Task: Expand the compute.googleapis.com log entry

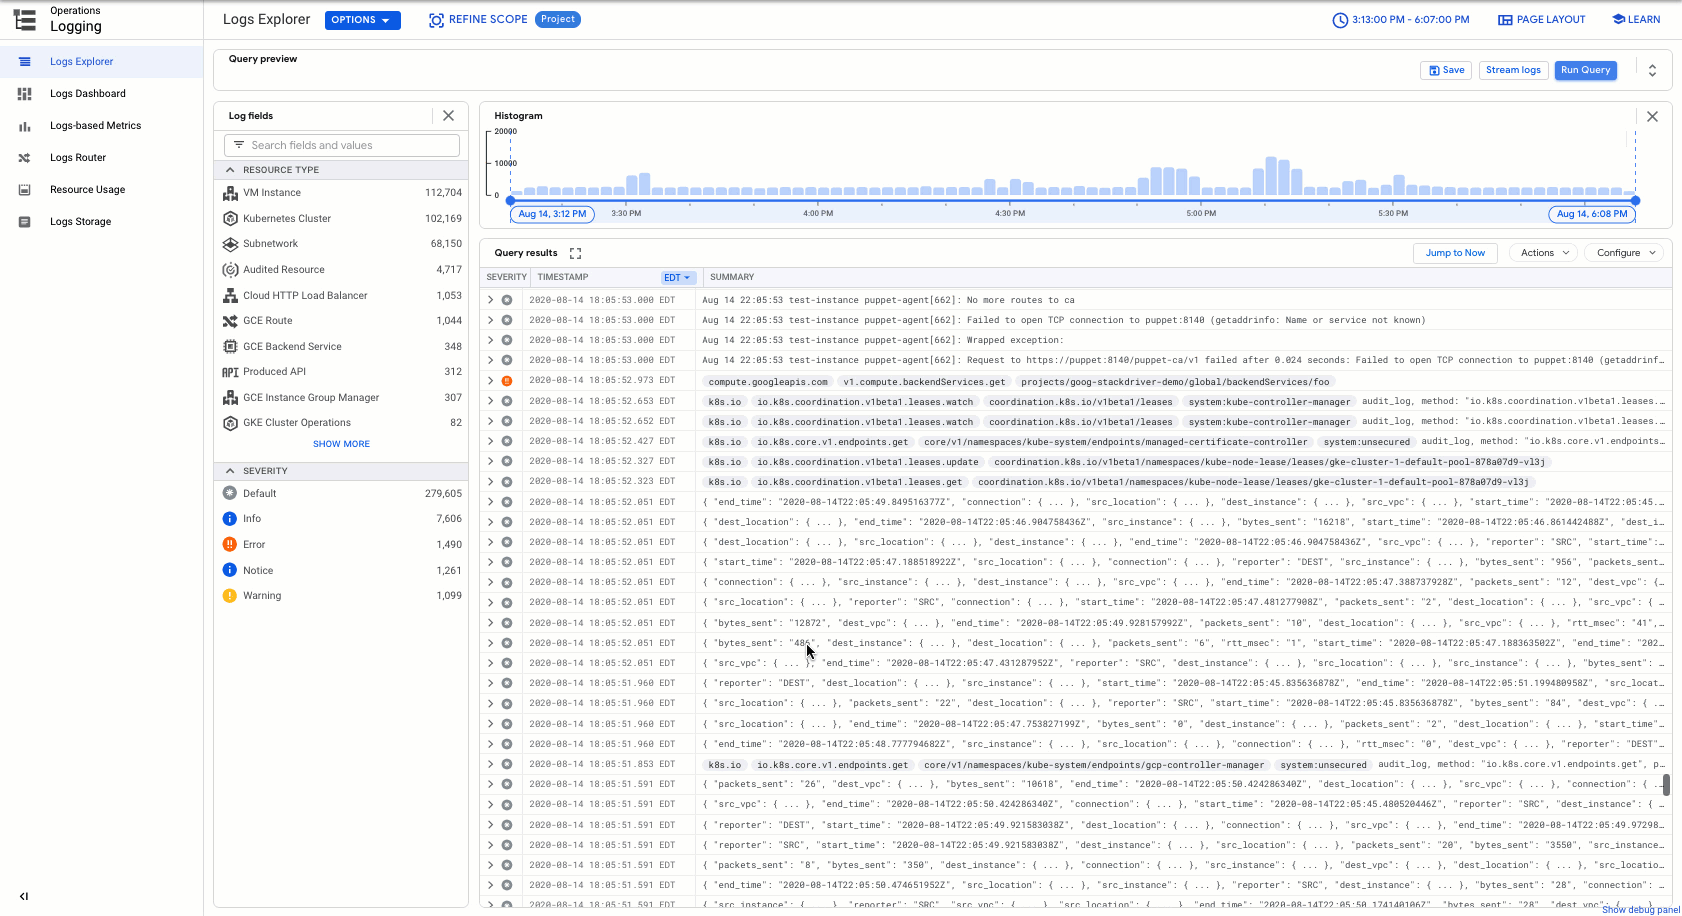Action: pyautogui.click(x=490, y=381)
